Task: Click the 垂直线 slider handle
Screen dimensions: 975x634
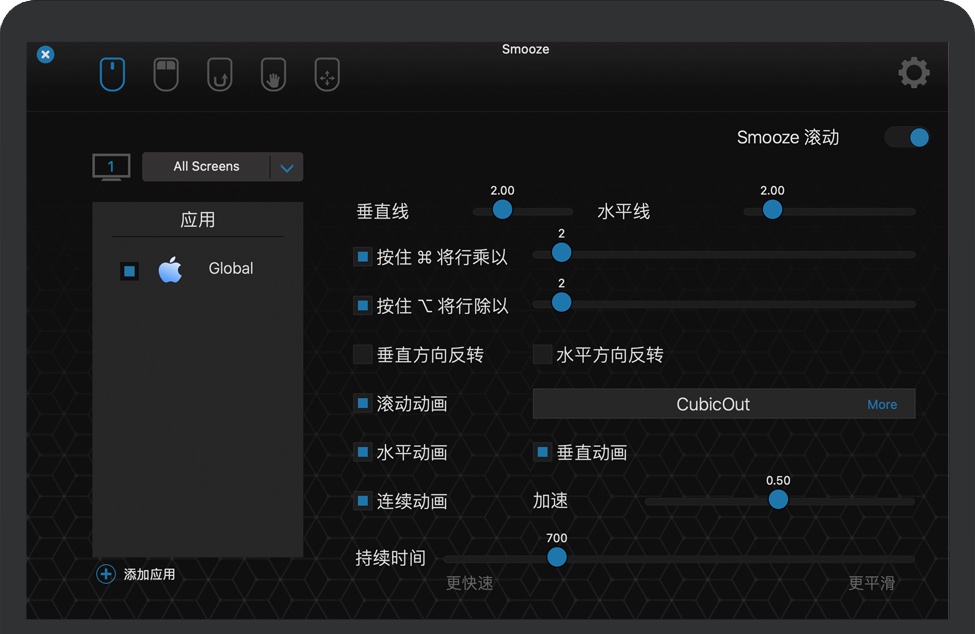Action: click(502, 210)
